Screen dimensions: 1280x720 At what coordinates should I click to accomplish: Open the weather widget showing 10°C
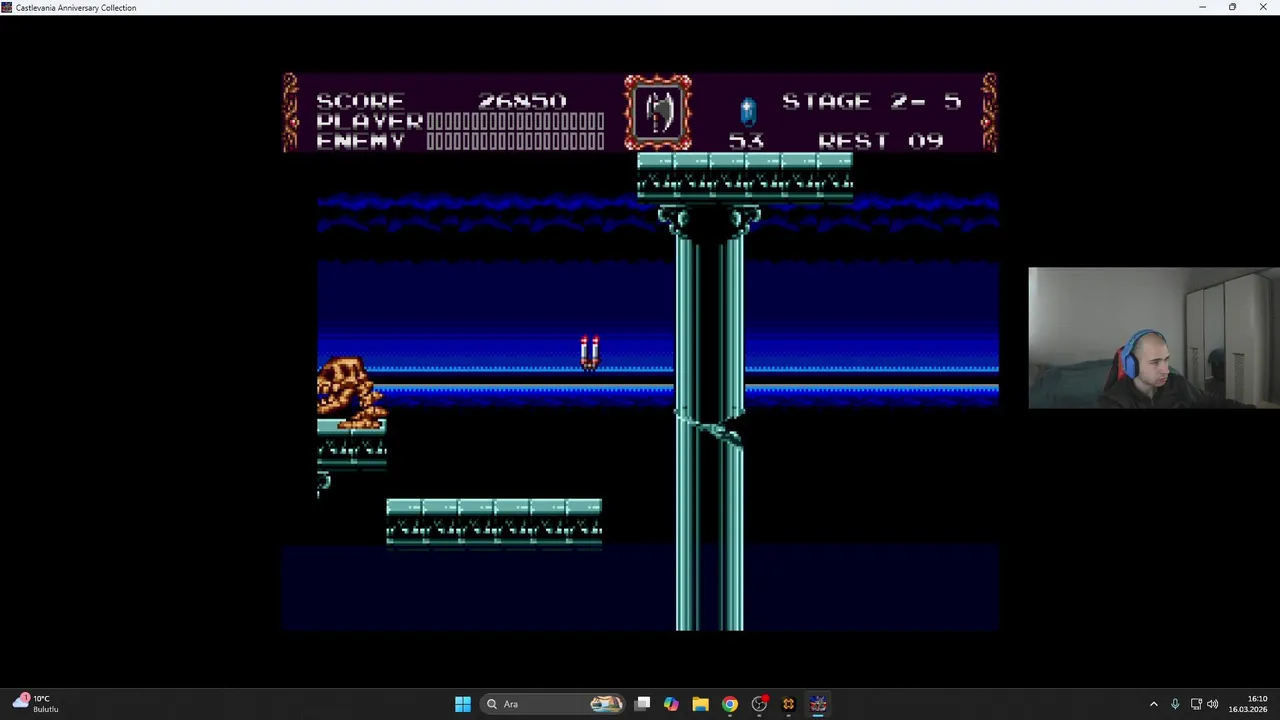pos(36,704)
